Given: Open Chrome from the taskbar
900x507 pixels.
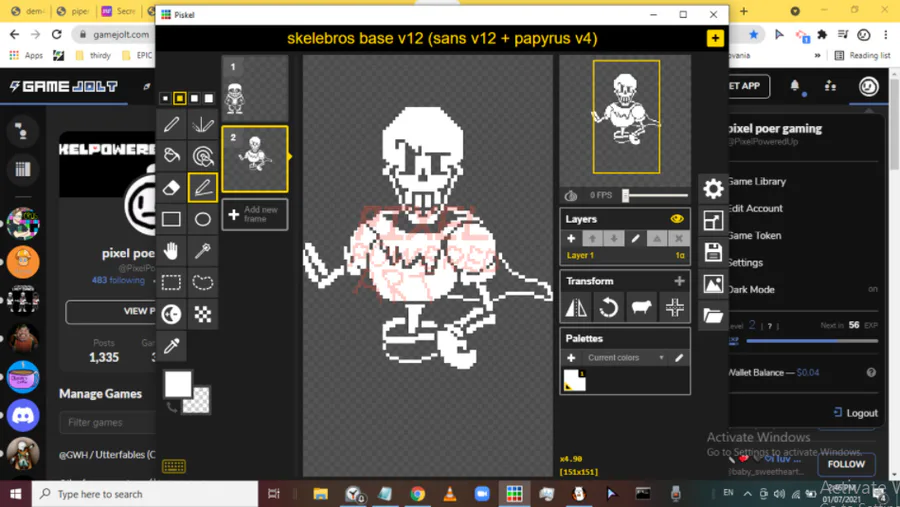Looking at the screenshot, I should point(417,494).
